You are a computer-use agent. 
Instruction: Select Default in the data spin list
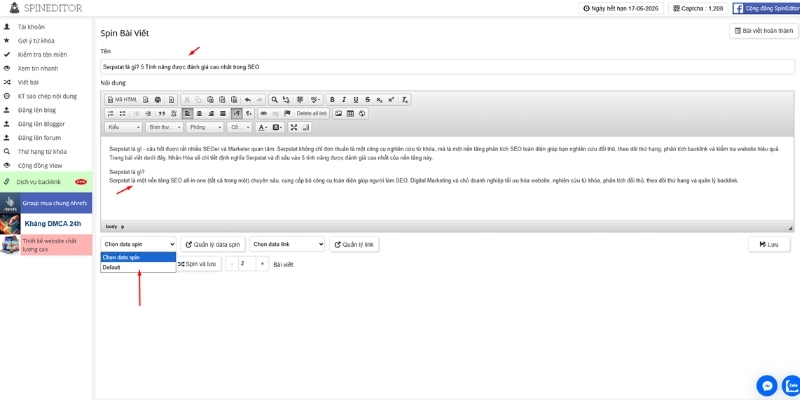(x=138, y=267)
